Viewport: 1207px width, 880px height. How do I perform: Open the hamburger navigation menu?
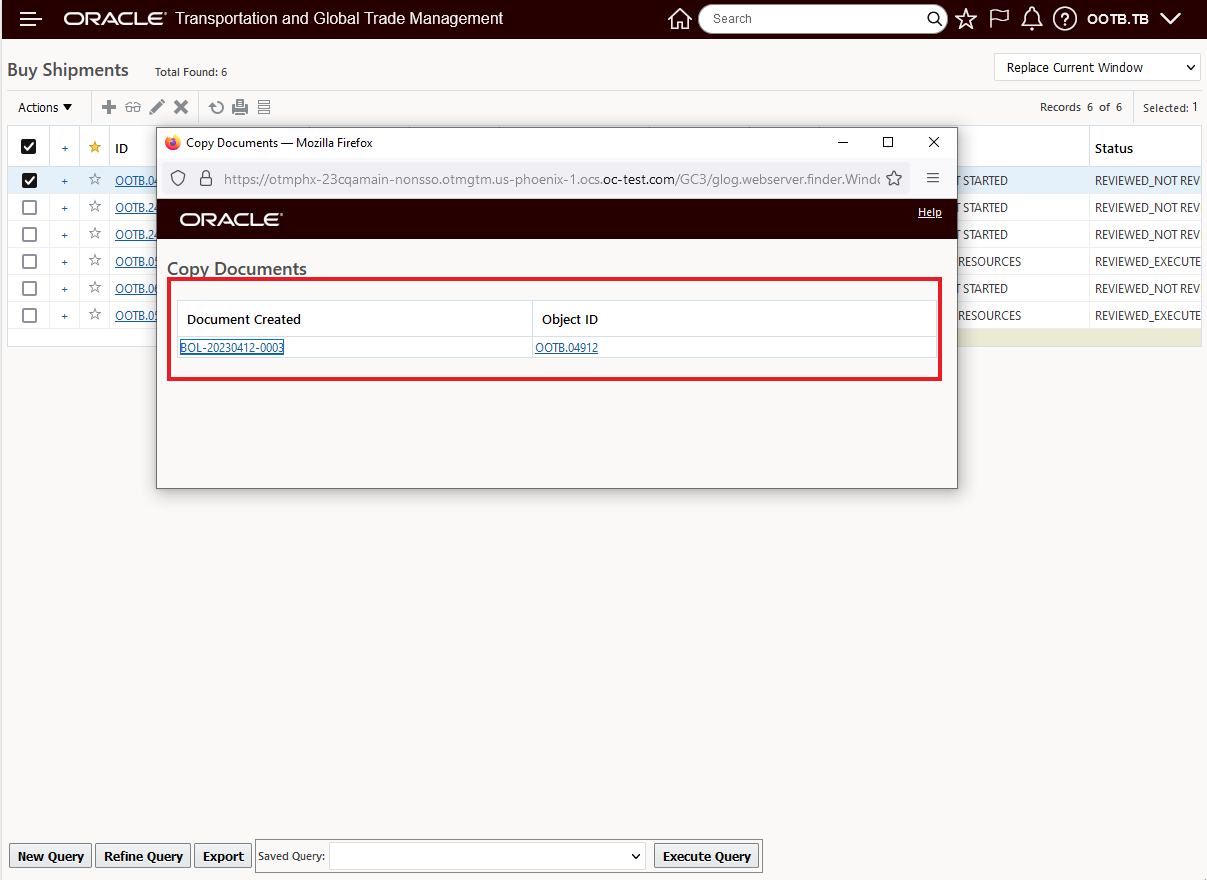(31, 19)
